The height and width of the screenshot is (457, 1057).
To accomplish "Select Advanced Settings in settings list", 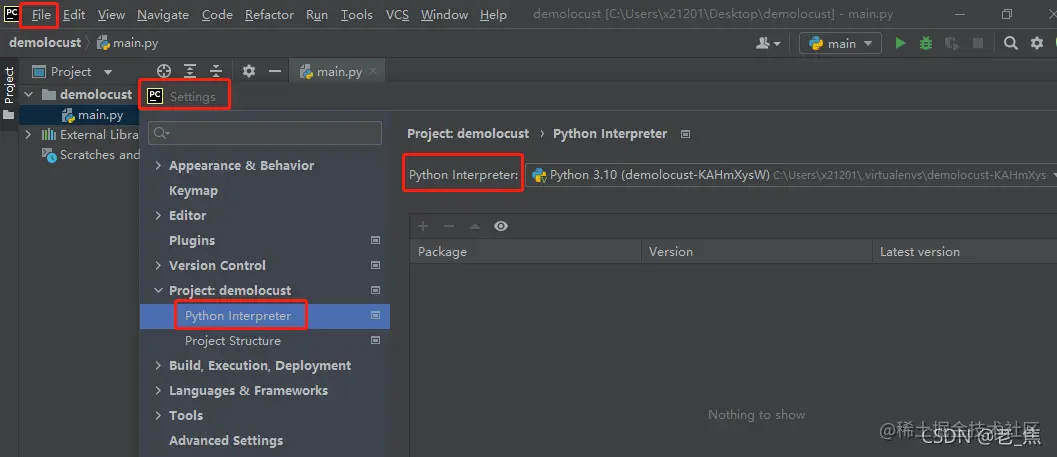I will [x=226, y=440].
